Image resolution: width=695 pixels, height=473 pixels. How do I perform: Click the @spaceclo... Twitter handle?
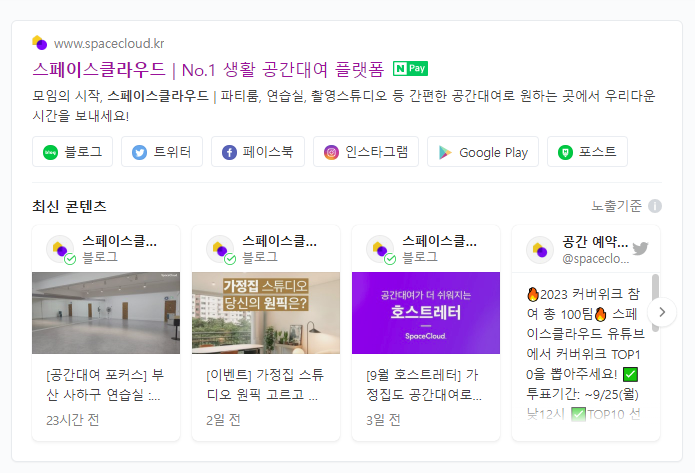[595, 258]
